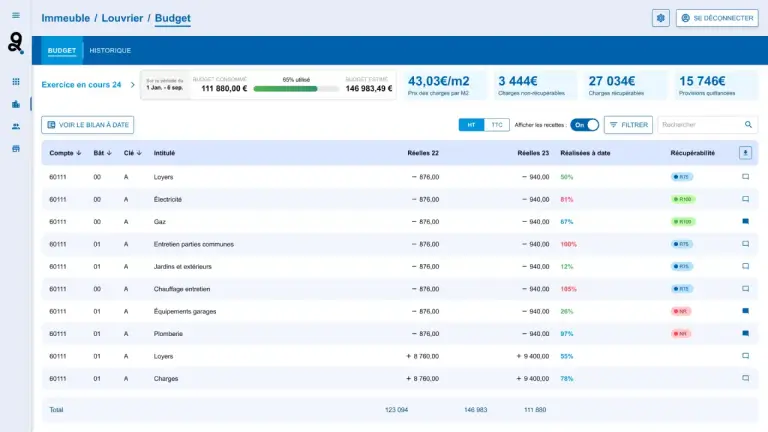The height and width of the screenshot is (432, 768).
Task: Click the R75 badge on first Loyers row
Action: point(681,177)
